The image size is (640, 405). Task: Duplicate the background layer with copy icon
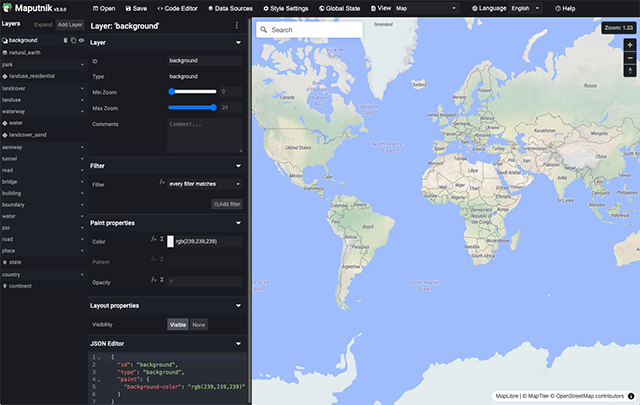tap(73, 40)
